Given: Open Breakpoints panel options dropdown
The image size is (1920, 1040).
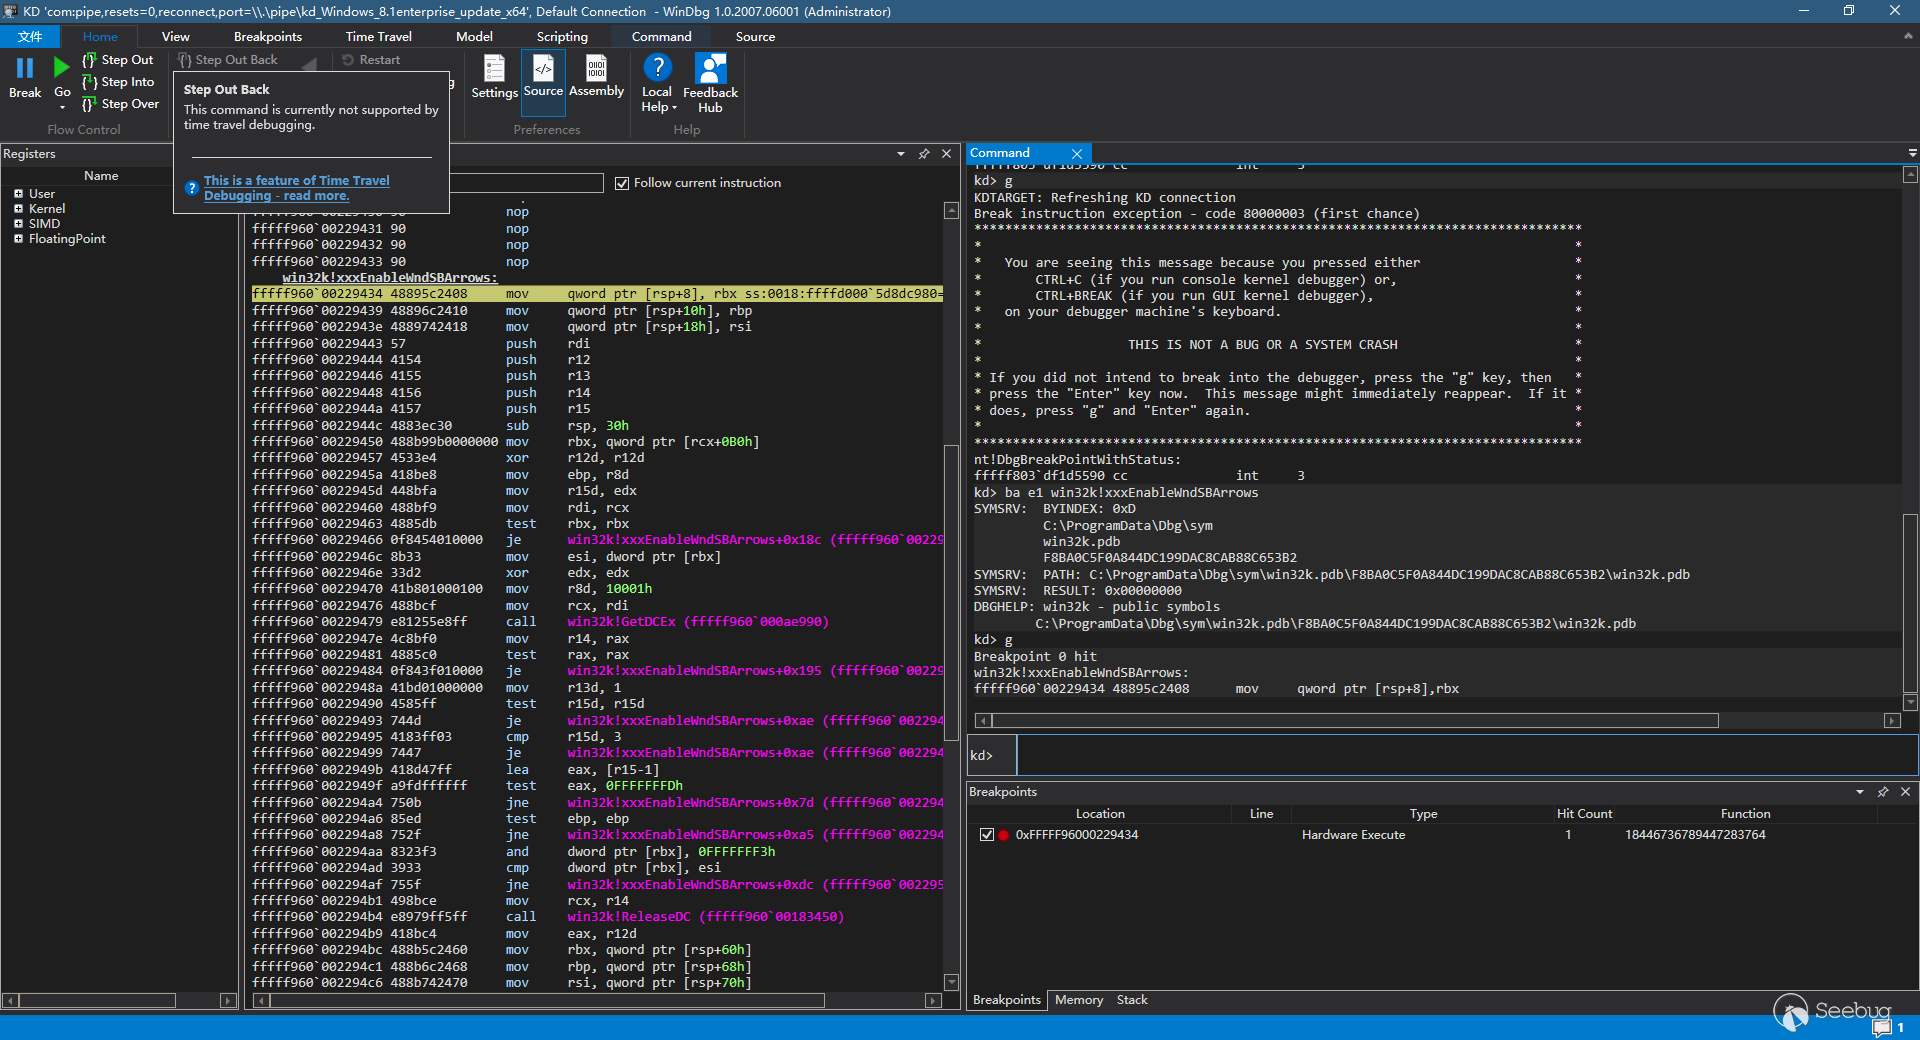Looking at the screenshot, I should point(1860,792).
